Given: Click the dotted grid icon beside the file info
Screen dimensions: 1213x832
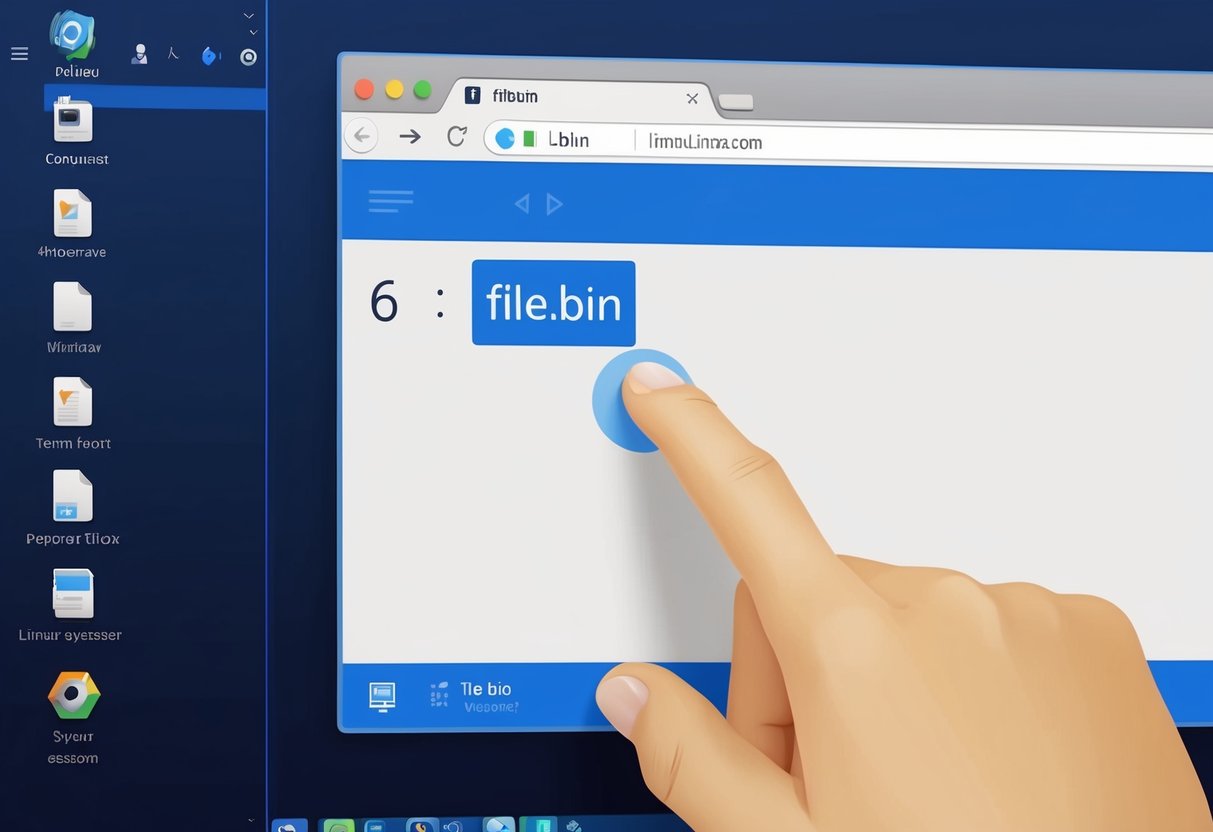Looking at the screenshot, I should [x=438, y=694].
